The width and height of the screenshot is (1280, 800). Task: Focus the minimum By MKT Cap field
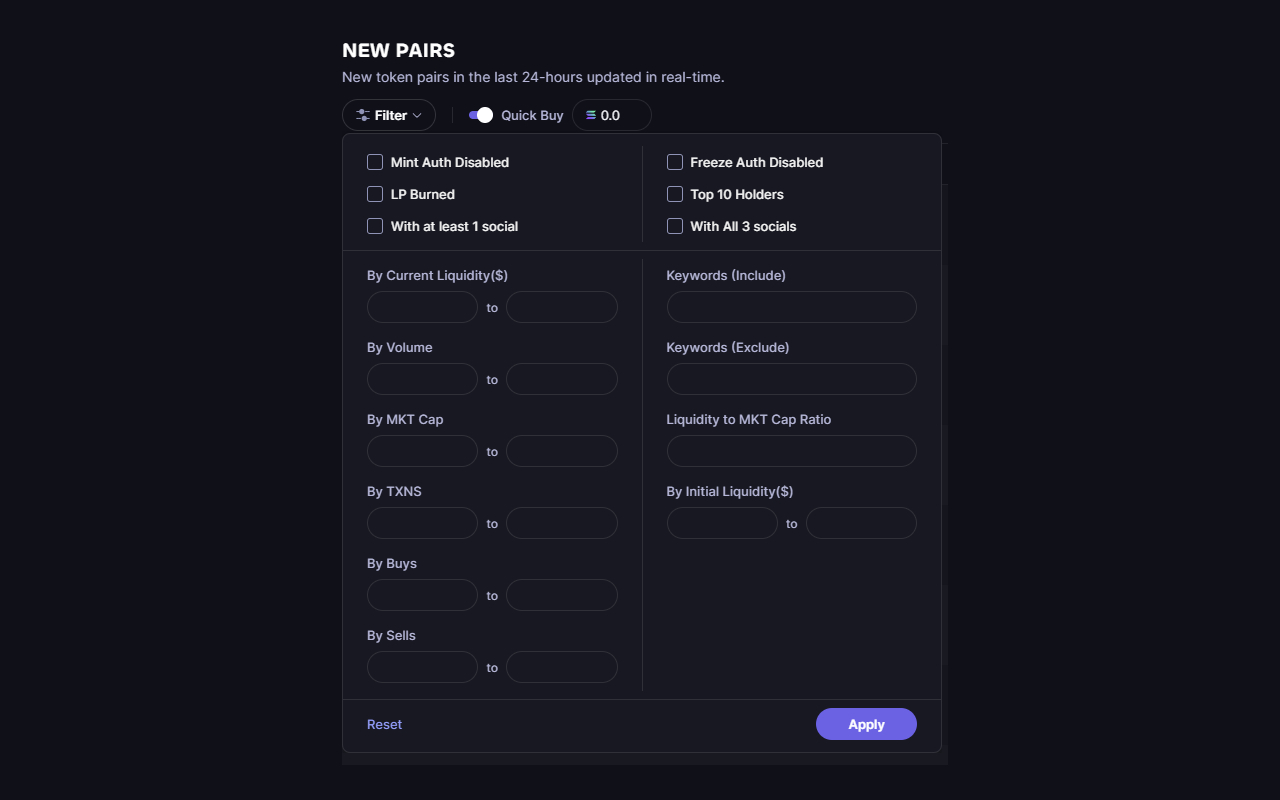(422, 451)
